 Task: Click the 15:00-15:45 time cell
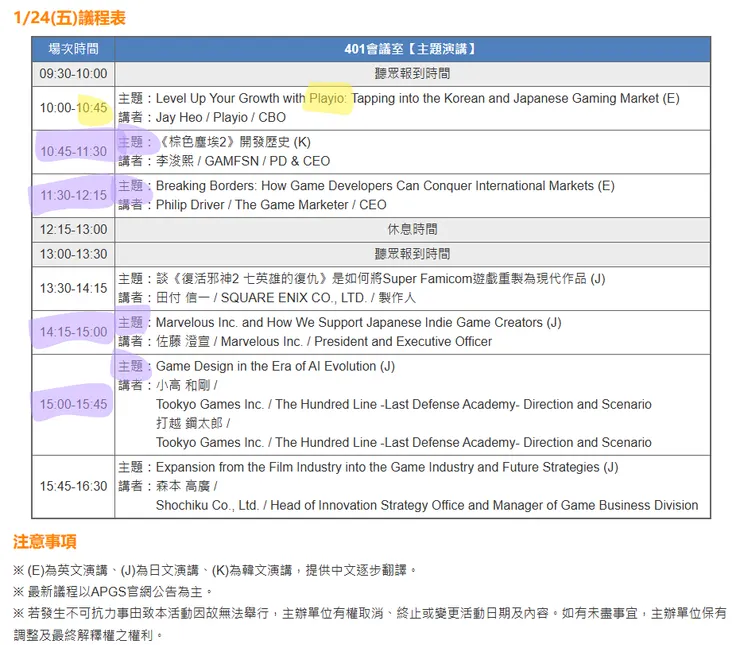pyautogui.click(x=73, y=404)
